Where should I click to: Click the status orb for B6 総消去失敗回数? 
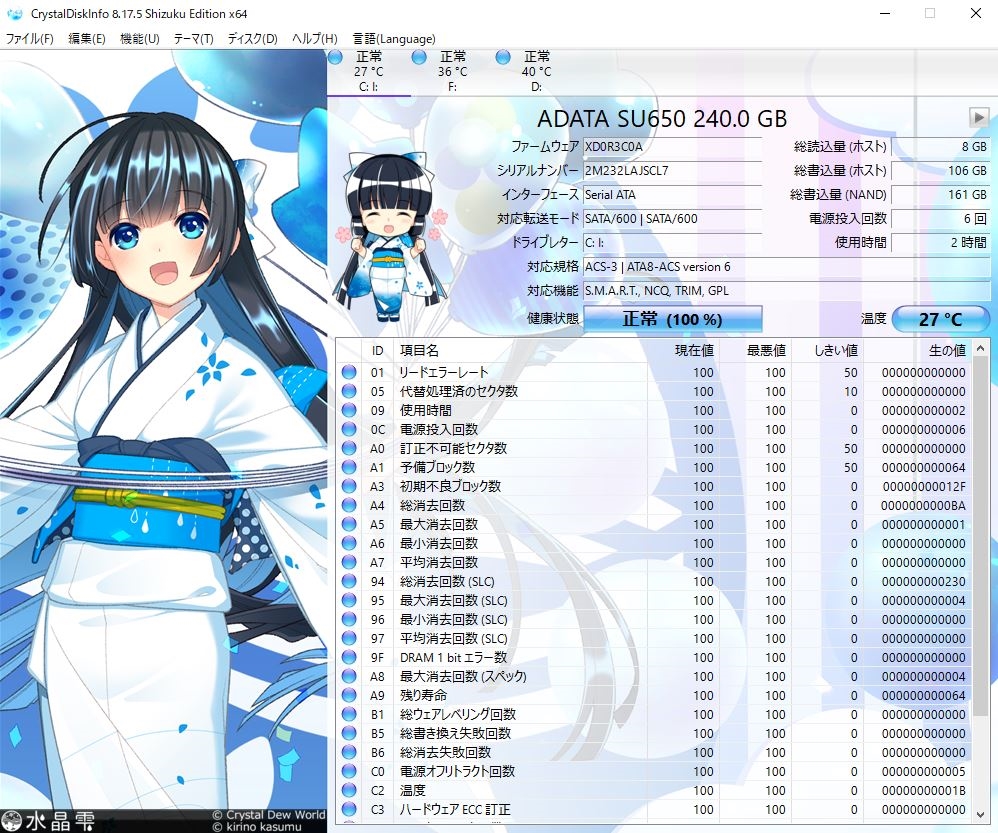click(x=349, y=752)
